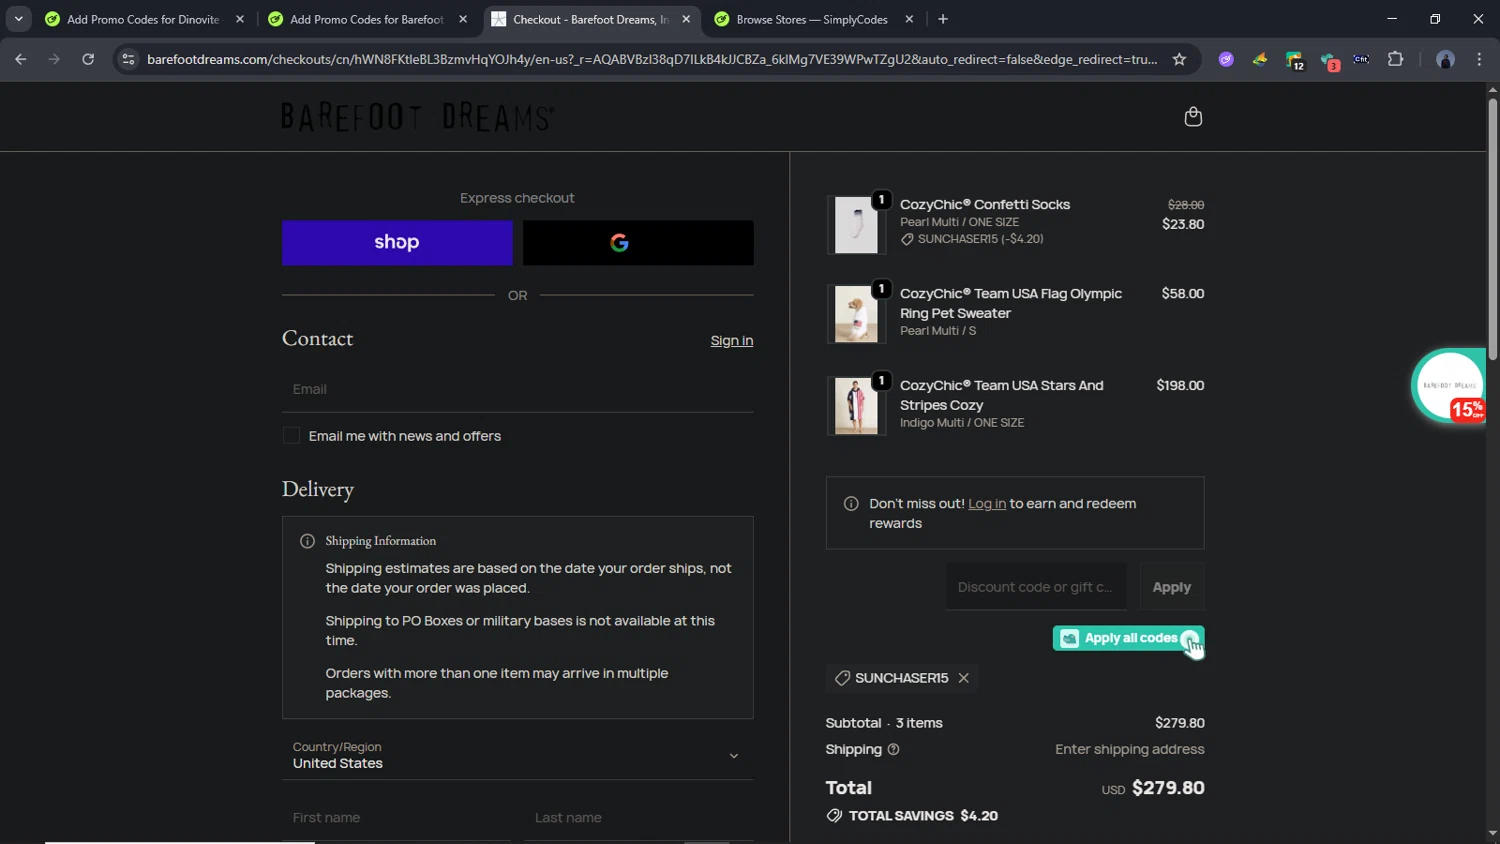The height and width of the screenshot is (844, 1500).
Task: Click the $198.00 item price
Action: pos(1180,385)
